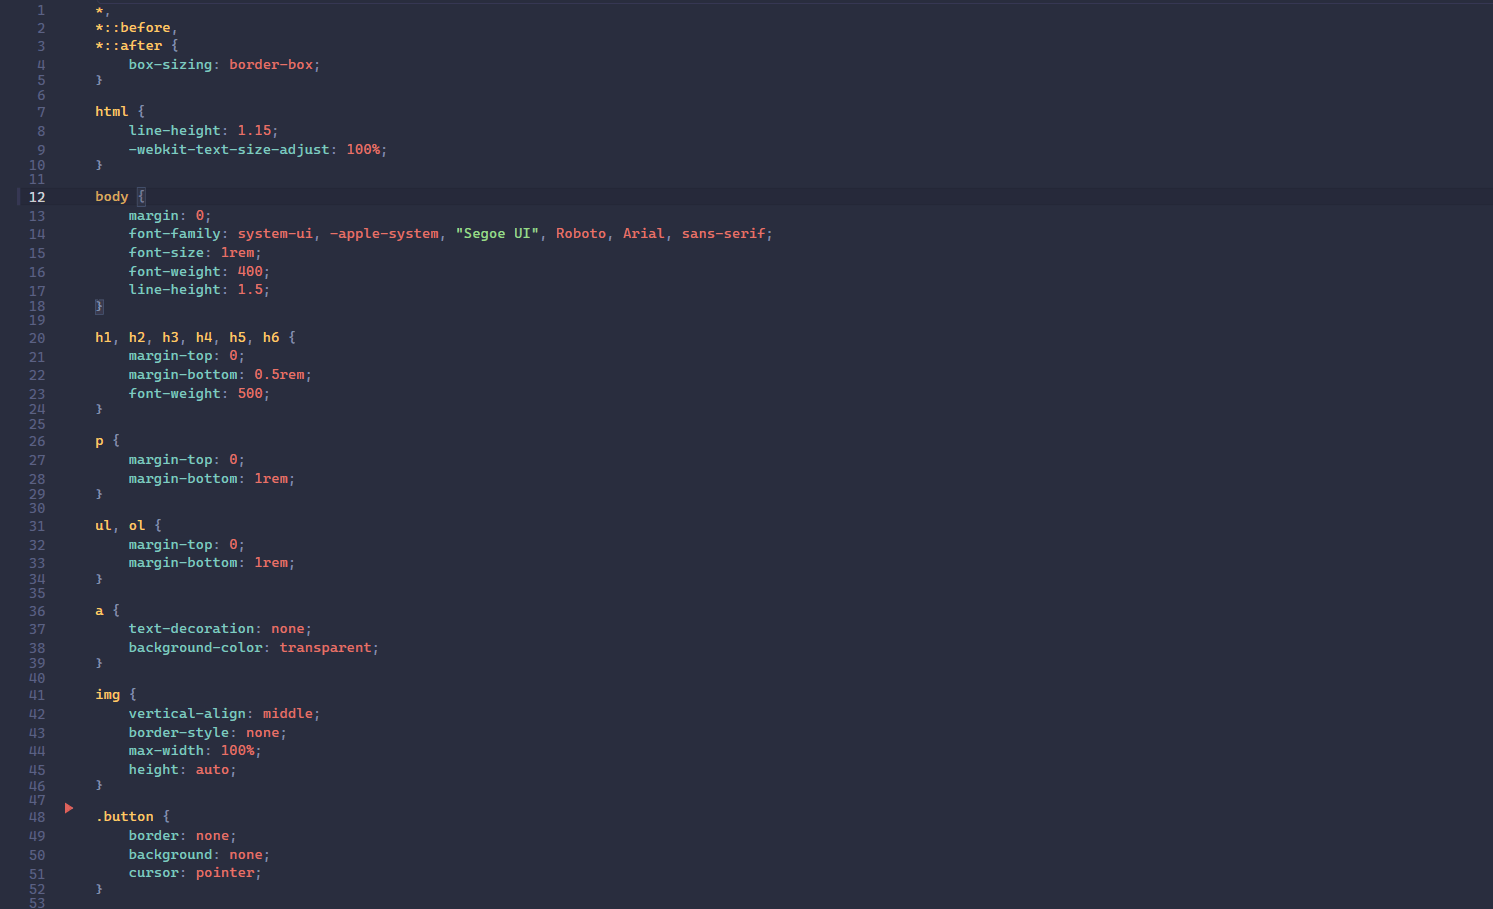Click the sans-serif font value
This screenshot has width=1493, height=909.
tap(724, 234)
